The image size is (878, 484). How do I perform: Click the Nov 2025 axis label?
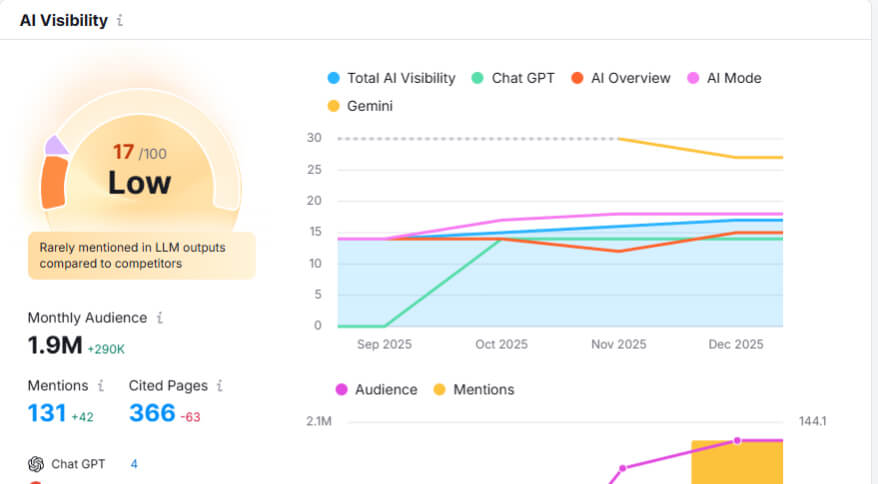click(x=619, y=344)
